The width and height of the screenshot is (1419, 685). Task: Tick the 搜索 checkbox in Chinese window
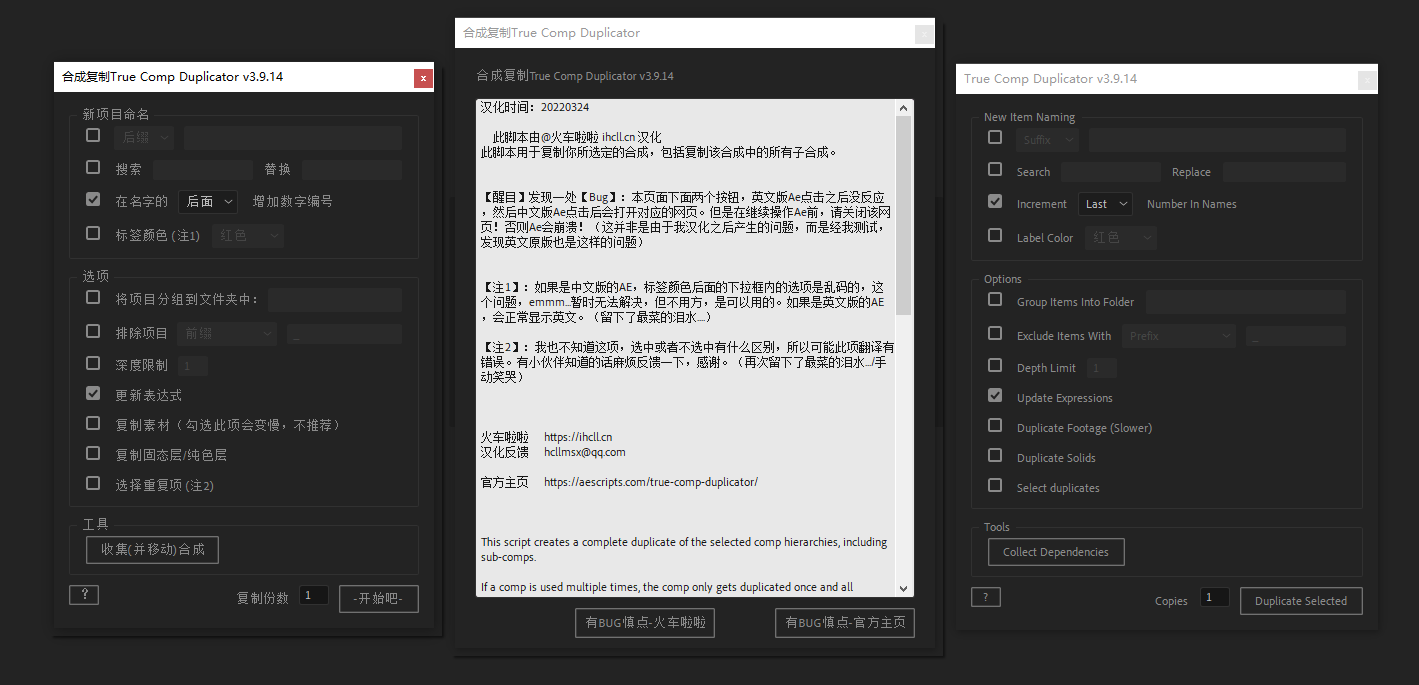(x=93, y=167)
